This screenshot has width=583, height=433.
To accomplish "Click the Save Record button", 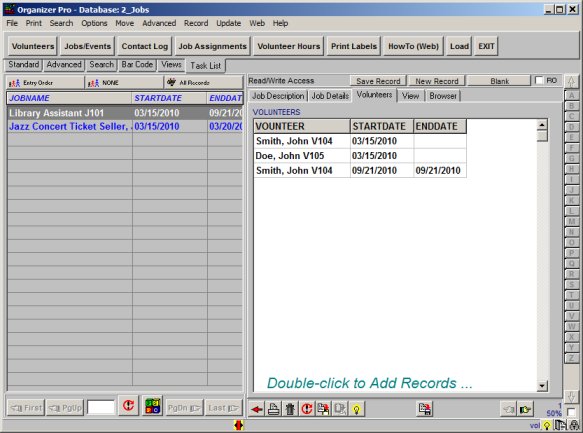I will (x=378, y=81).
